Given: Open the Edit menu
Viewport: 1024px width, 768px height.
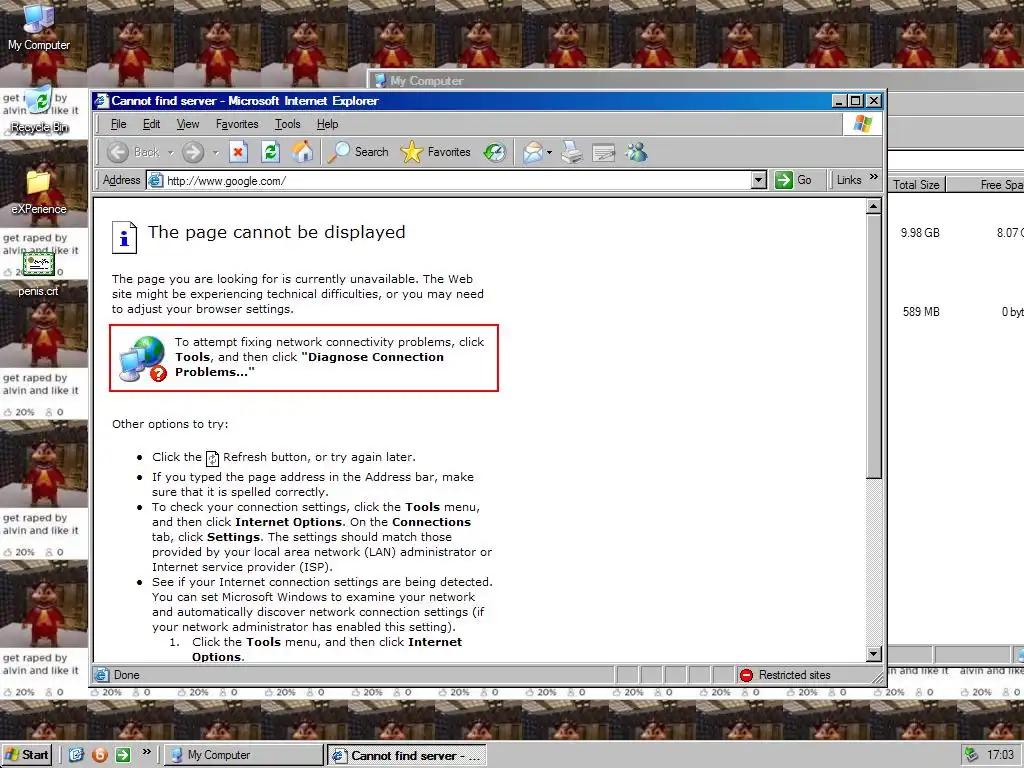Looking at the screenshot, I should pyautogui.click(x=152, y=124).
